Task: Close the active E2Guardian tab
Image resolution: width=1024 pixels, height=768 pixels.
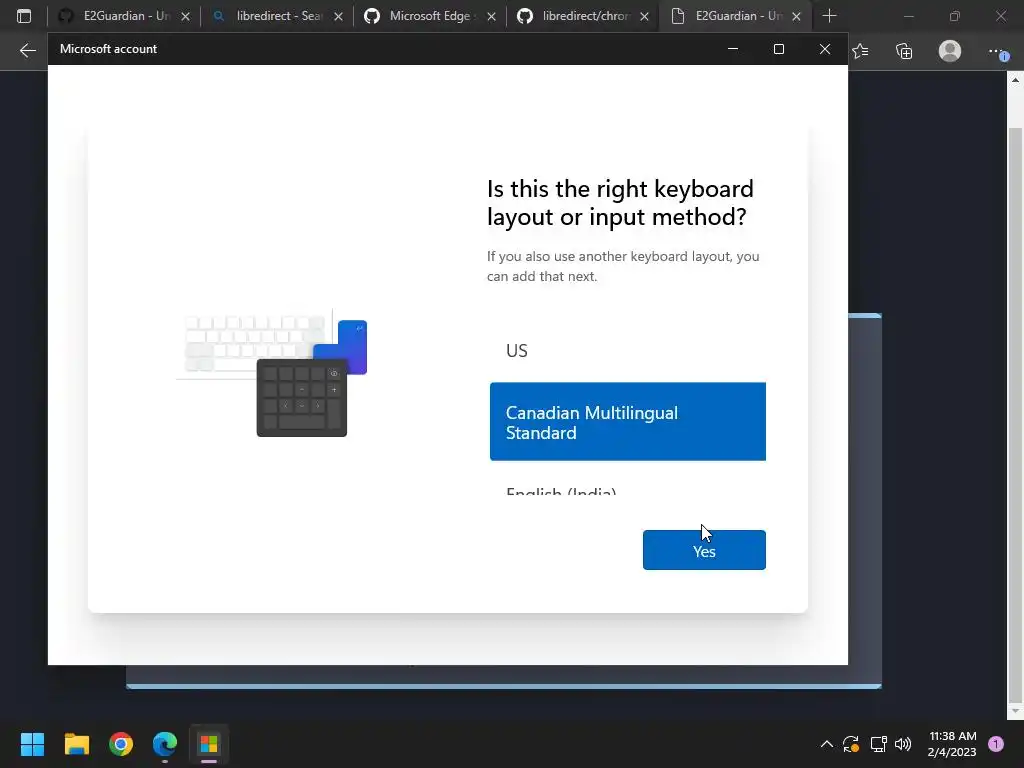Action: pyautogui.click(x=796, y=17)
